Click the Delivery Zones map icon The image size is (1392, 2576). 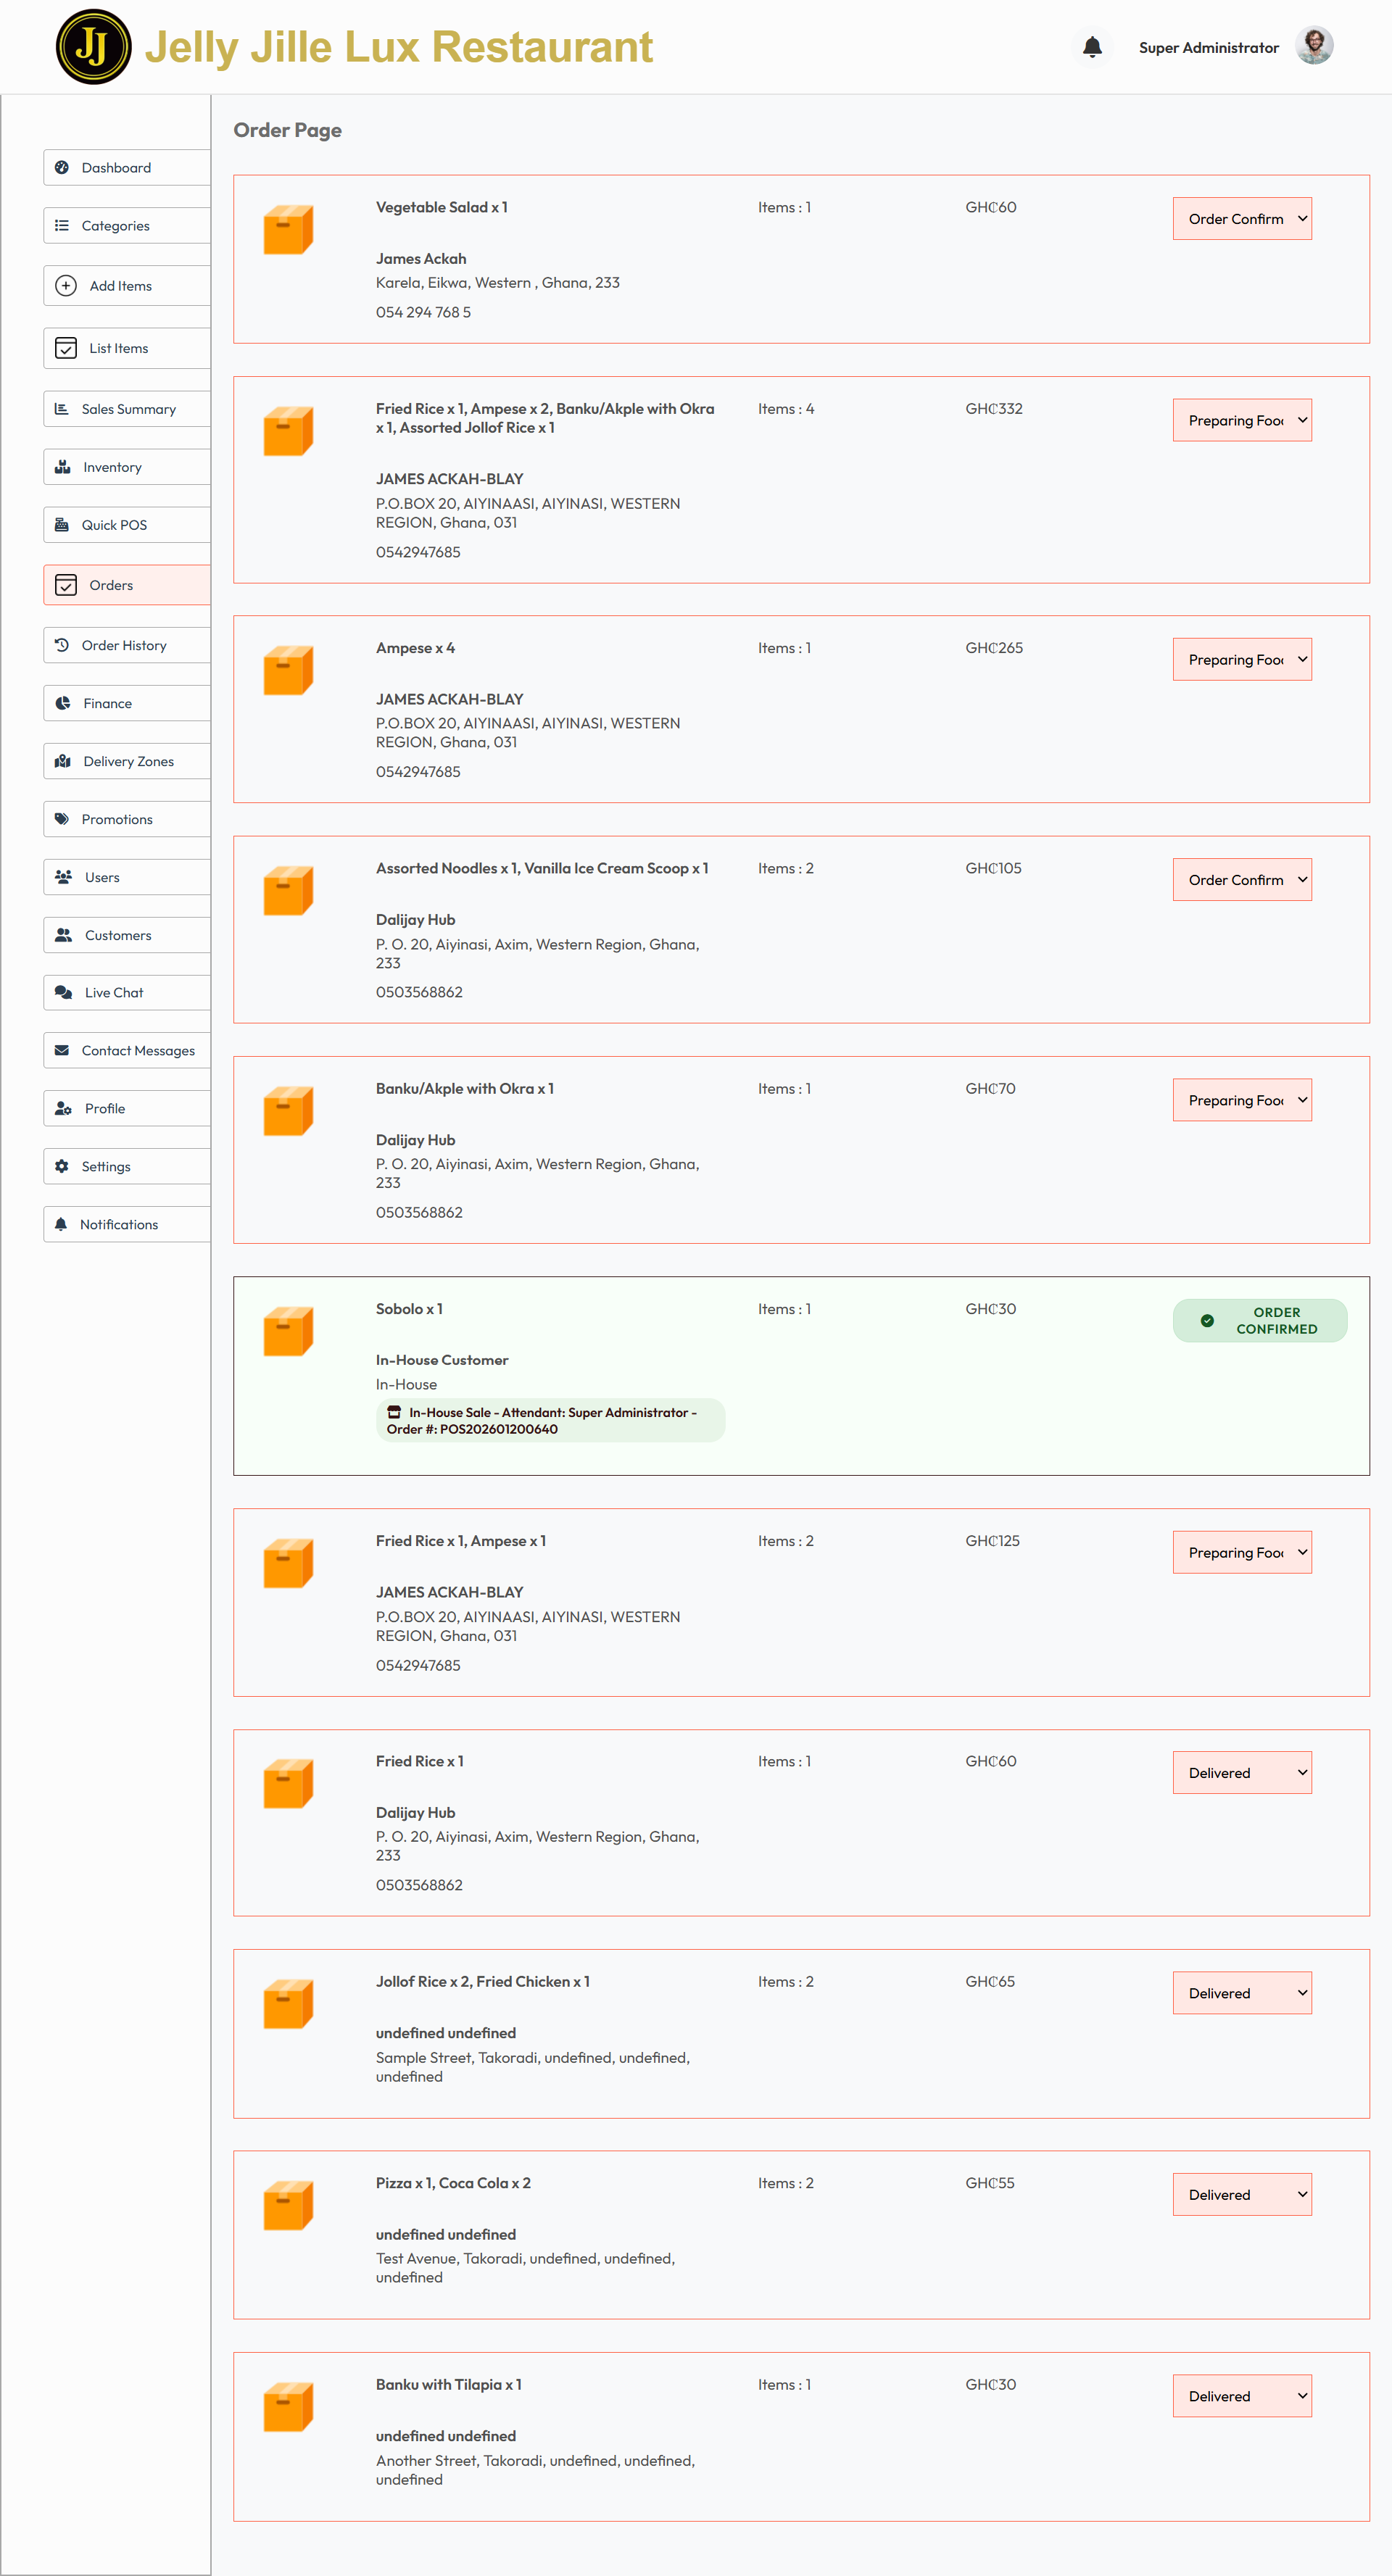point(63,761)
